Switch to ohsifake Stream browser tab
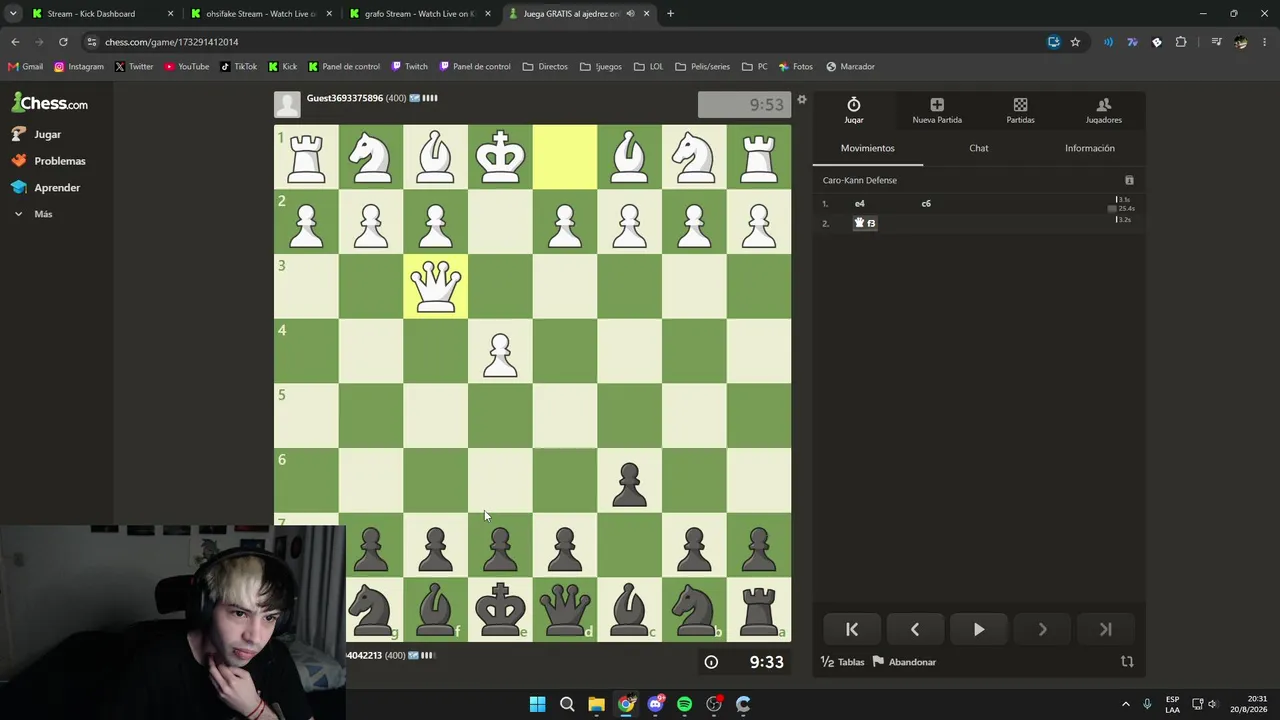The image size is (1280, 720). point(260,14)
